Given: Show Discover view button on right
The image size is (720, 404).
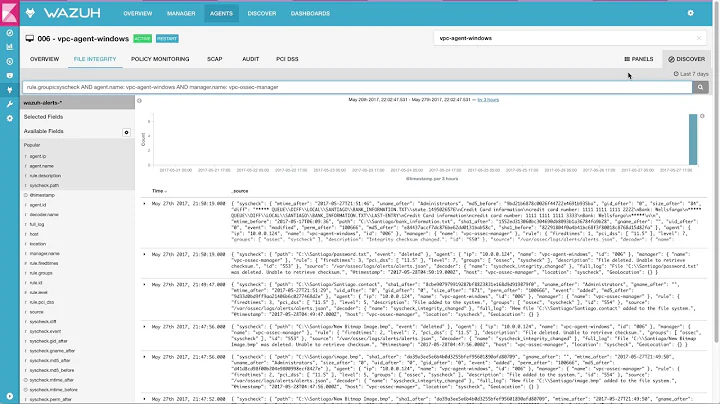Looking at the screenshot, I should 686,59.
